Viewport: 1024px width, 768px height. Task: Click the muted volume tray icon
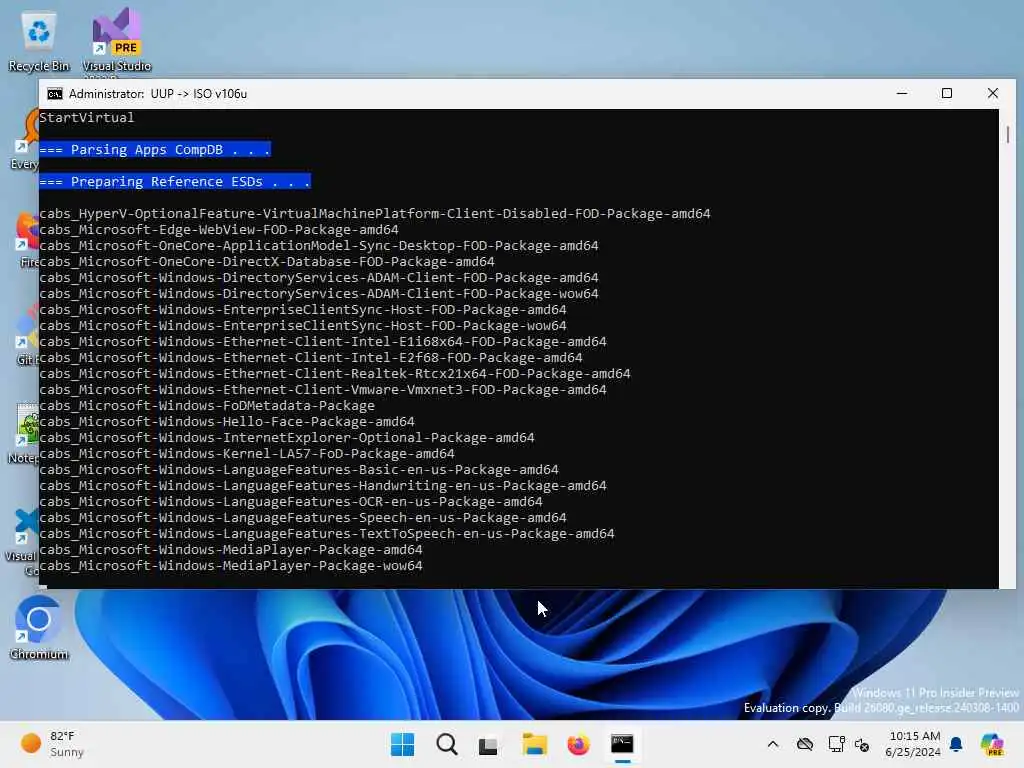[862, 744]
